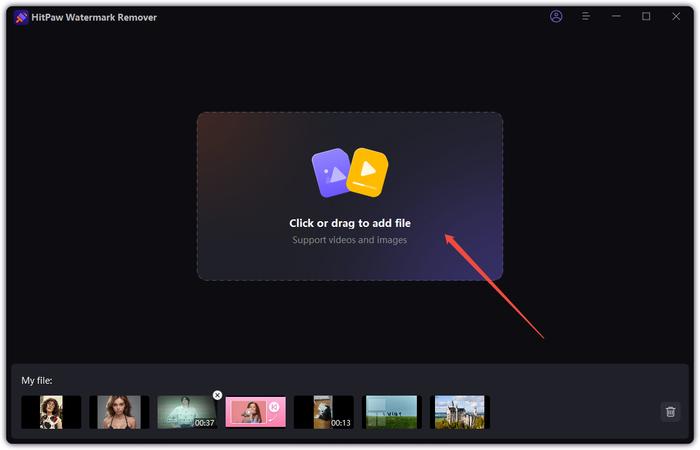Click the "Support videos and images" text

[349, 240]
